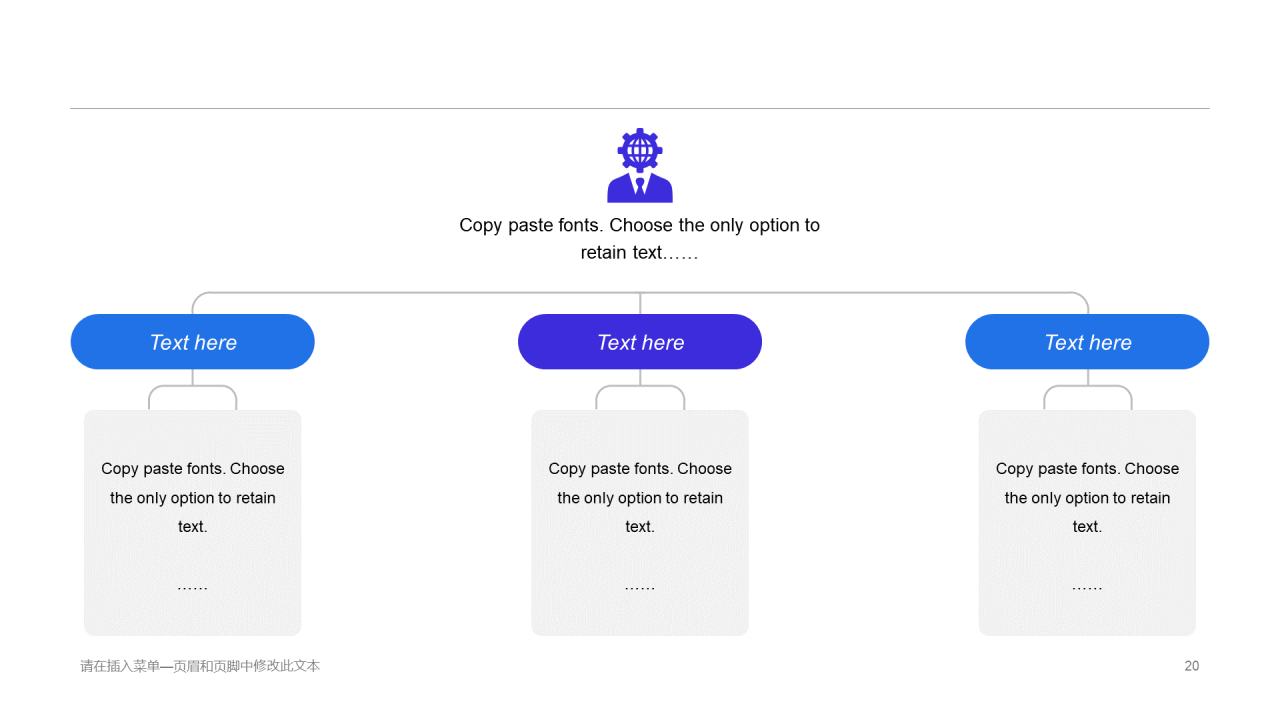
Task: Select the paragraph in the right gray box
Action: [1087, 497]
